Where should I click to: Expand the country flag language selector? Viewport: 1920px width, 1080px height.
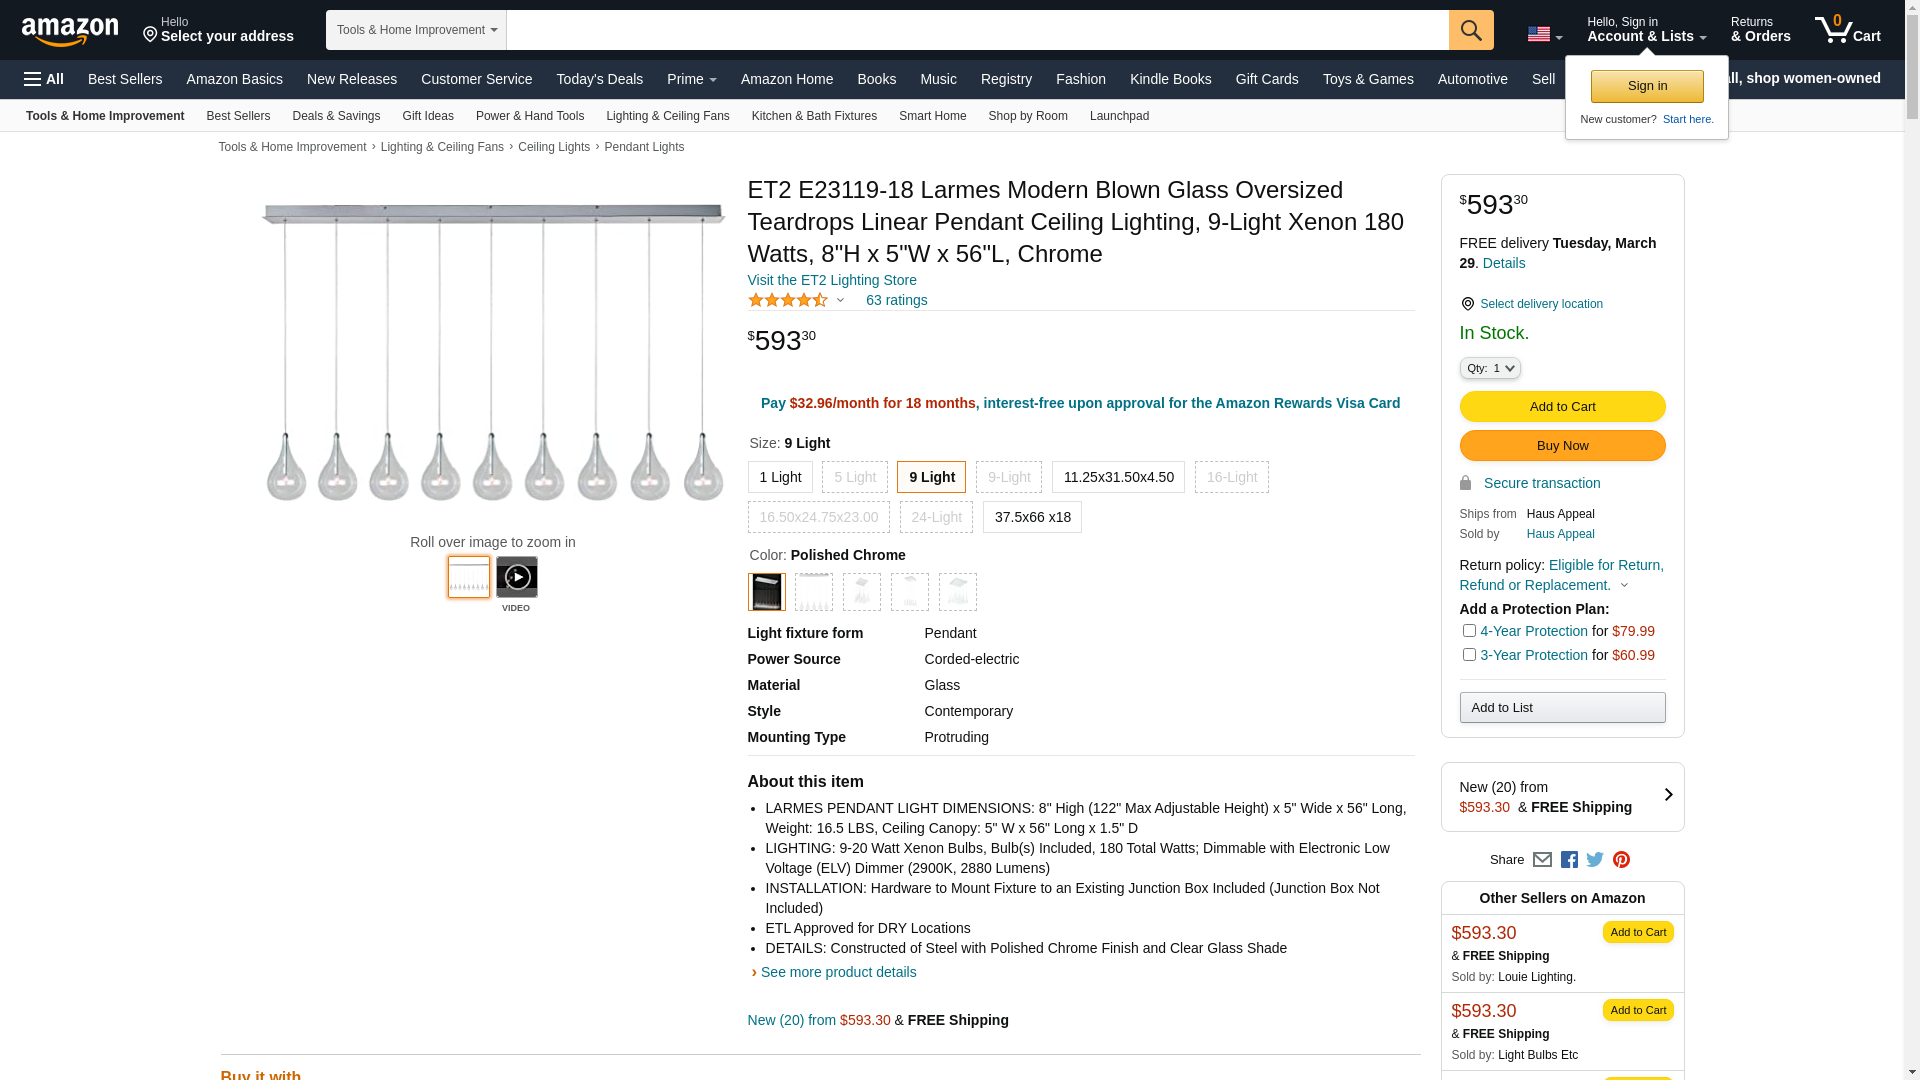pos(1544,35)
